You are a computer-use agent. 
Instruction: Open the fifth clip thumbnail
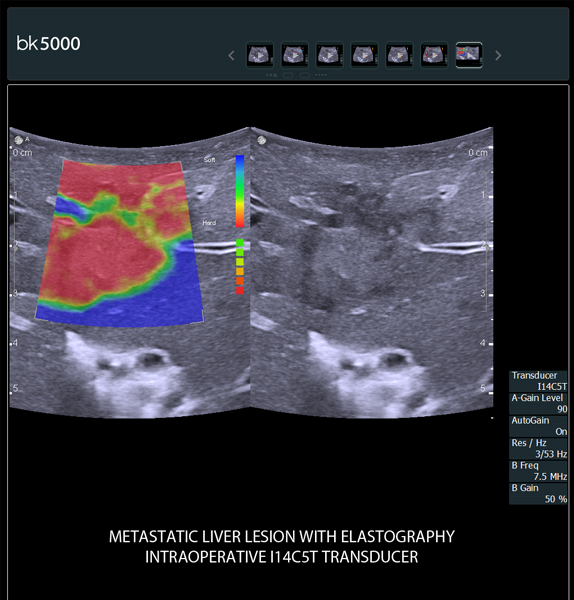click(399, 55)
